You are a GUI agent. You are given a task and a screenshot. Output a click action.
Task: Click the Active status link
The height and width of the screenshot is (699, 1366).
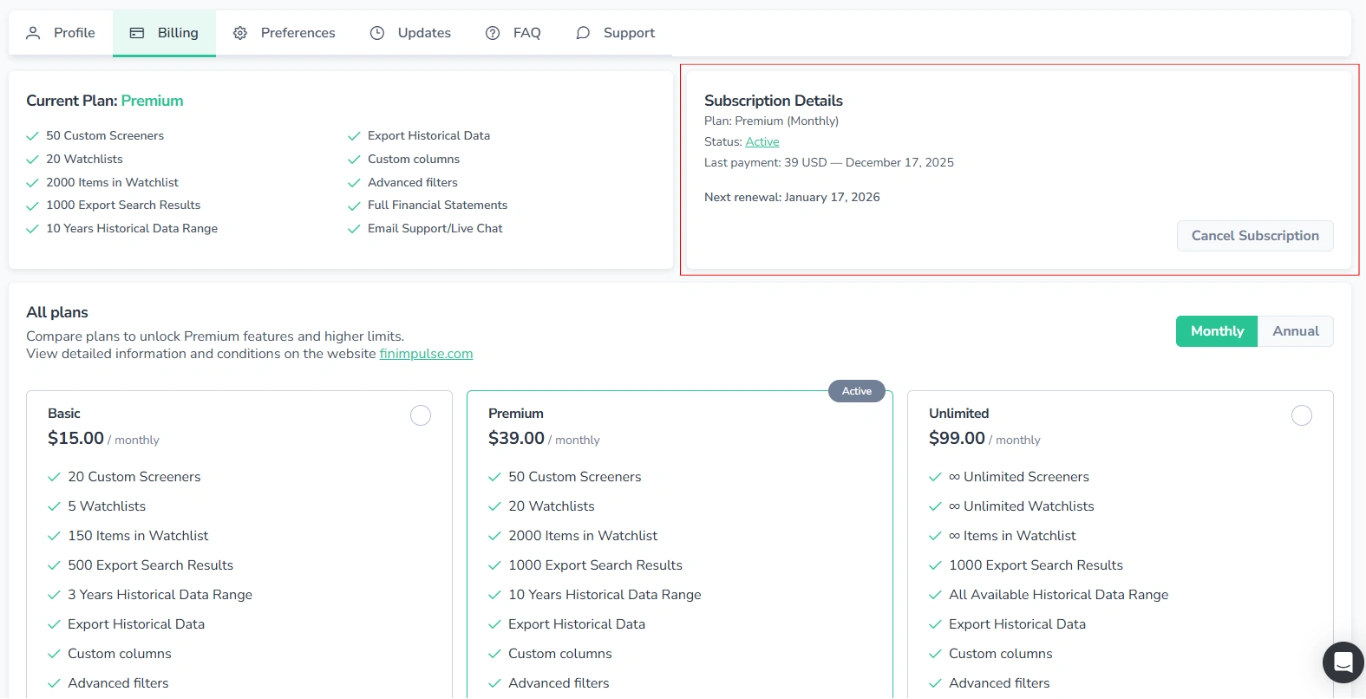(x=761, y=141)
